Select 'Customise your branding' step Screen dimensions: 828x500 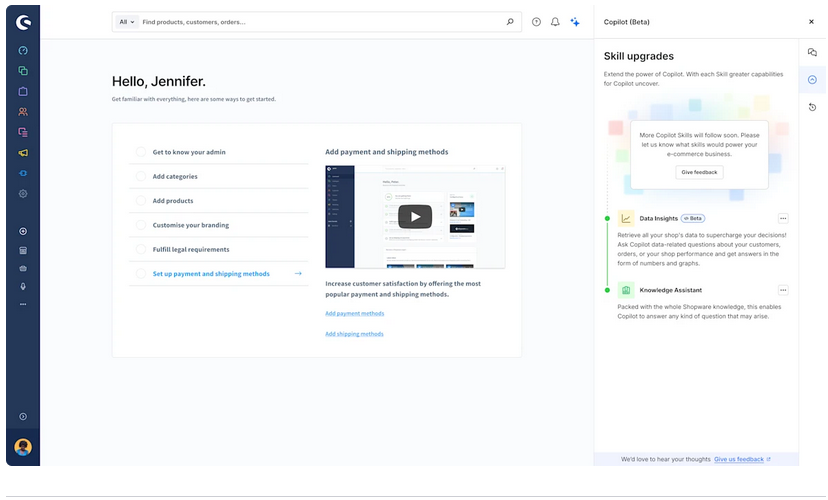[190, 225]
